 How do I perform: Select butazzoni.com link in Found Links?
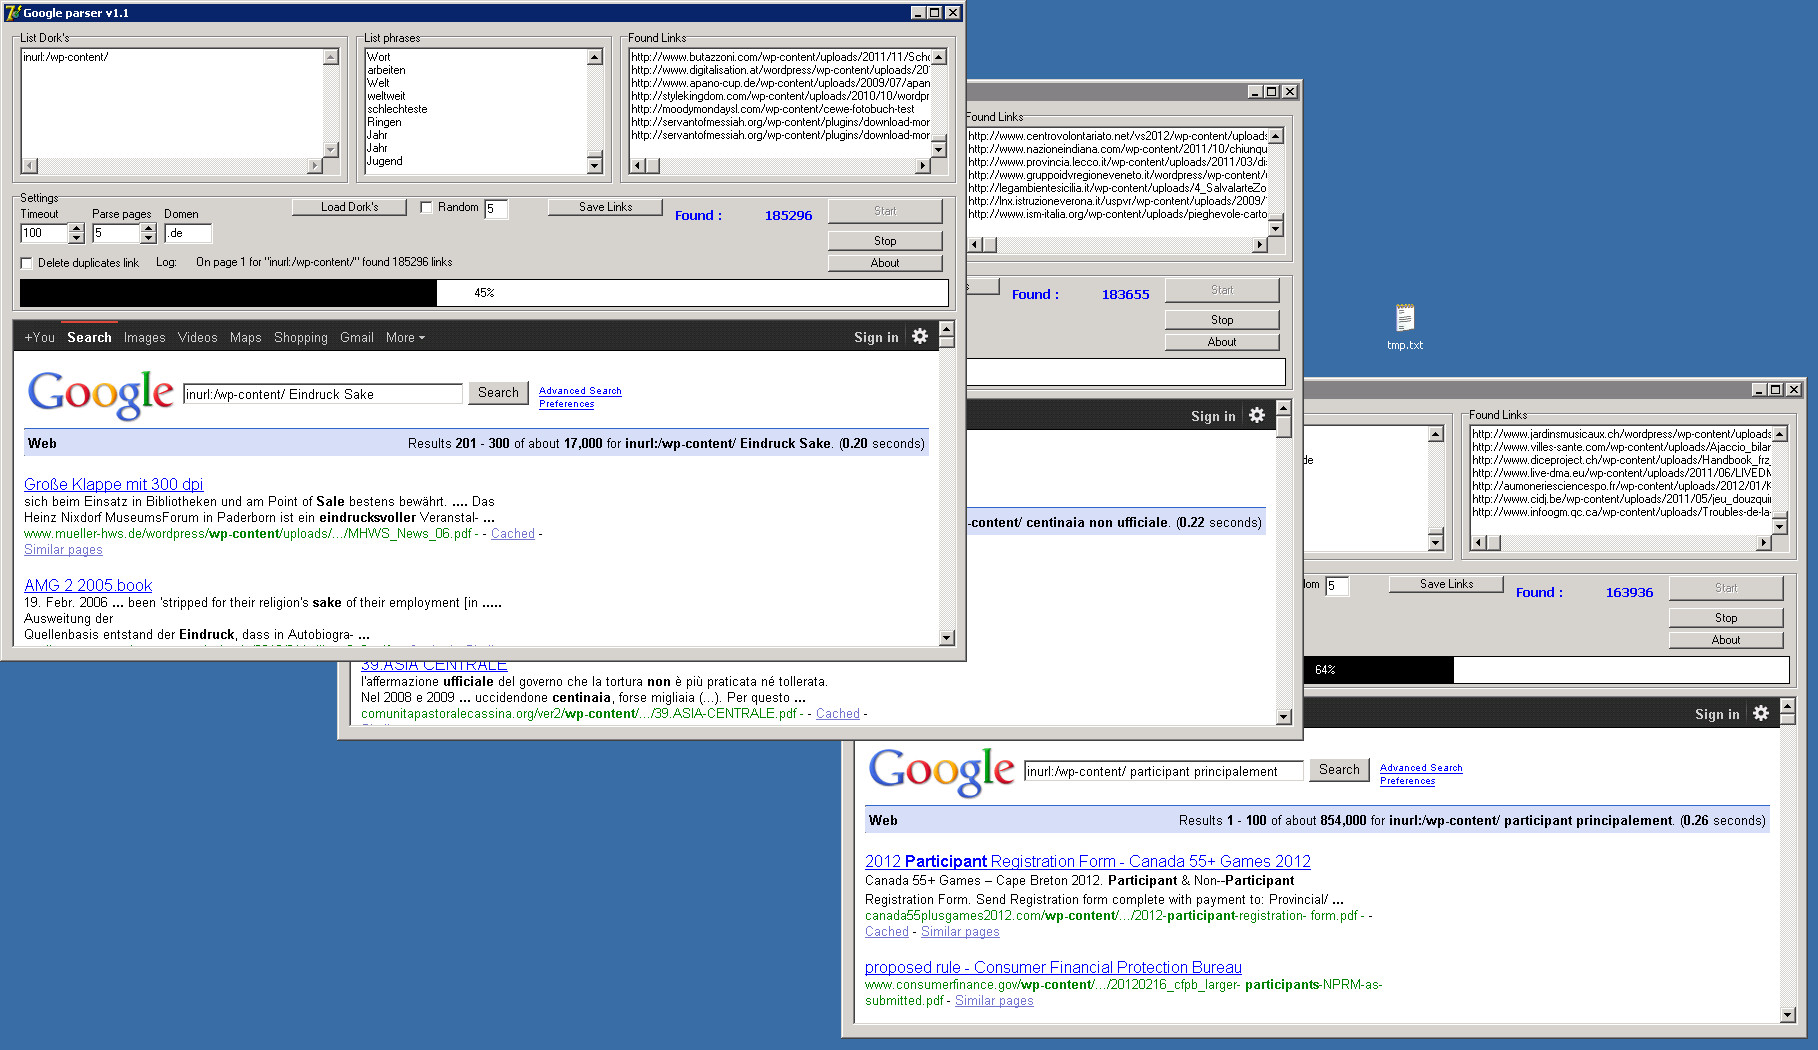780,57
